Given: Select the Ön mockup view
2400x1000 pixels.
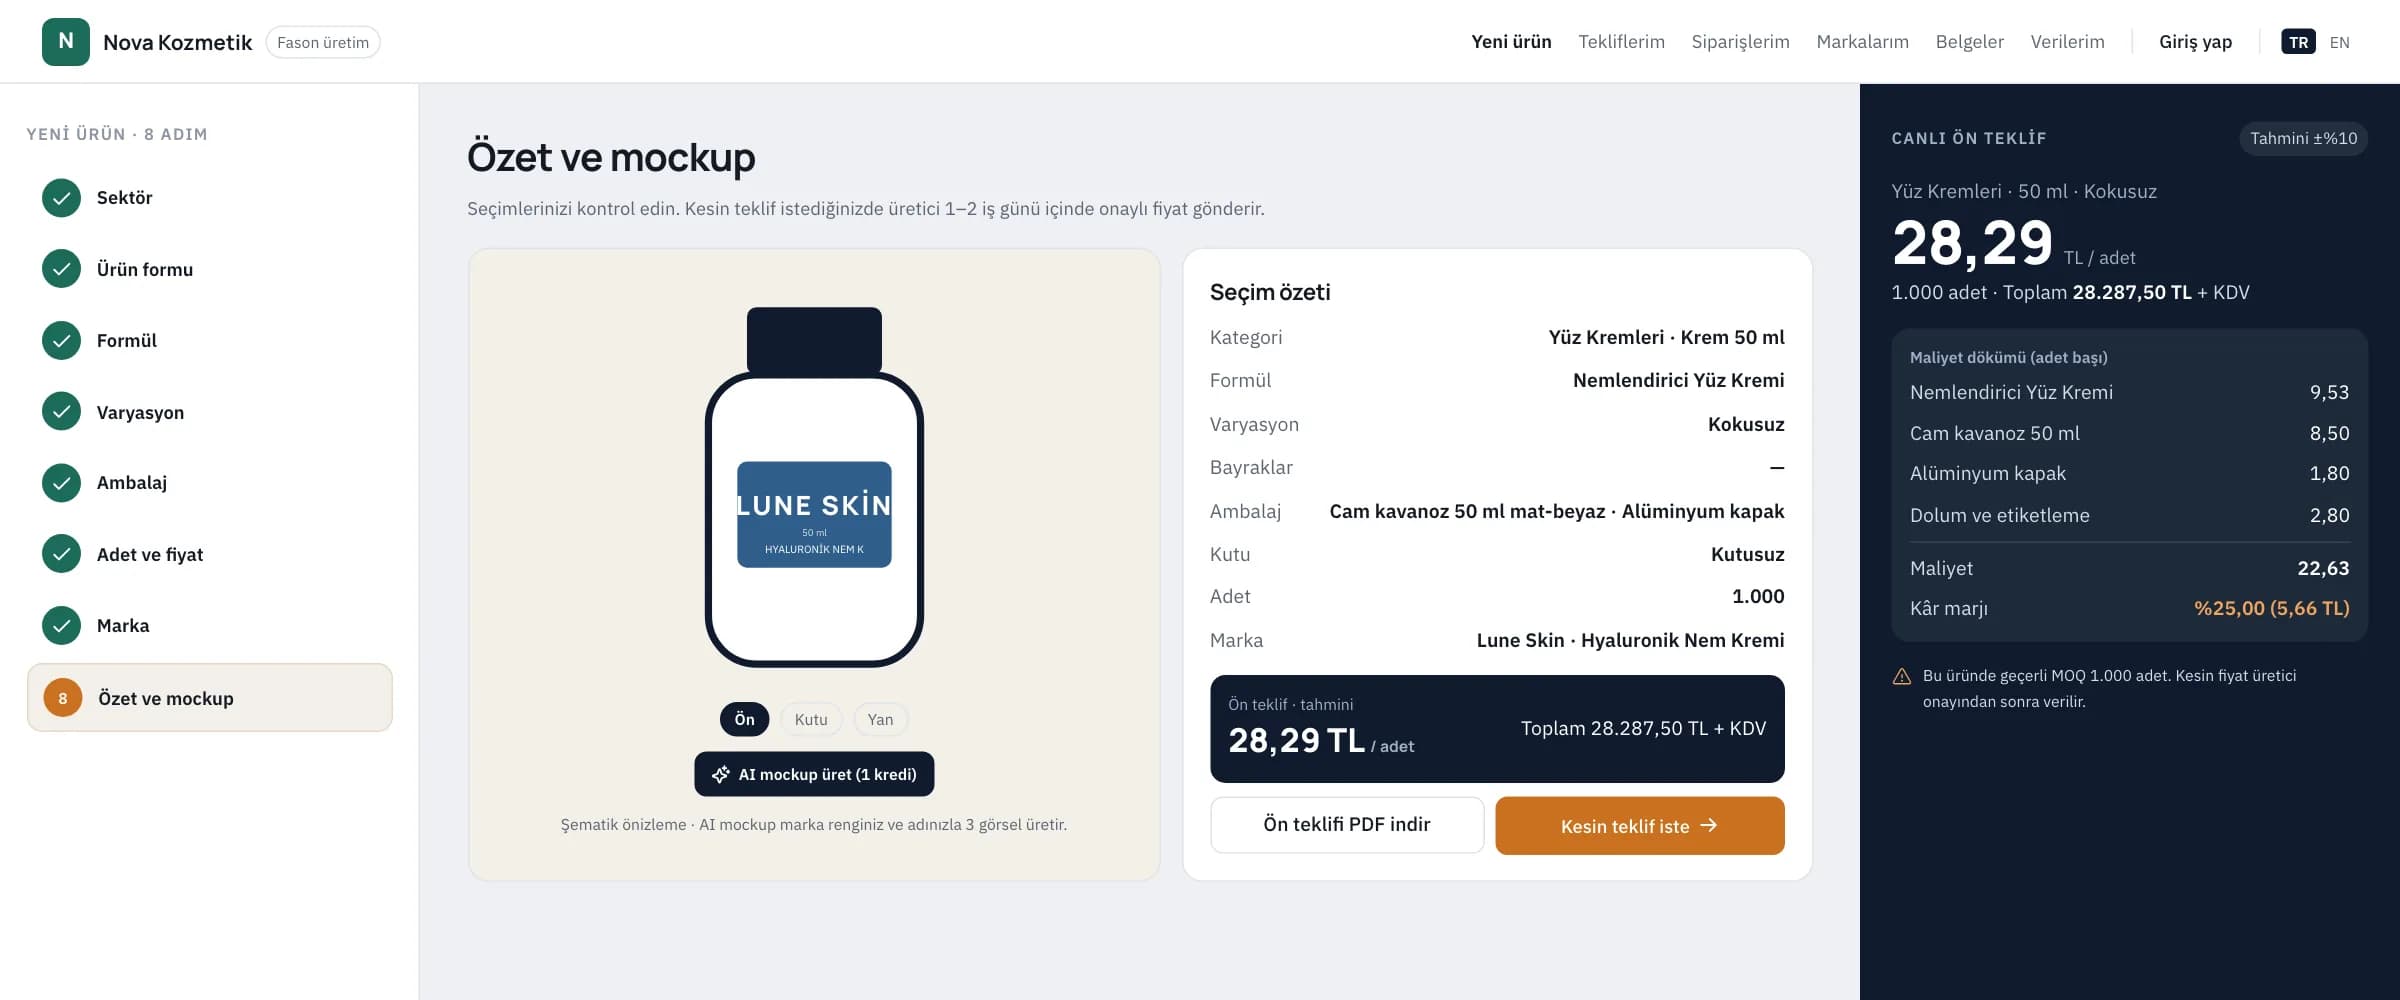Looking at the screenshot, I should [745, 720].
